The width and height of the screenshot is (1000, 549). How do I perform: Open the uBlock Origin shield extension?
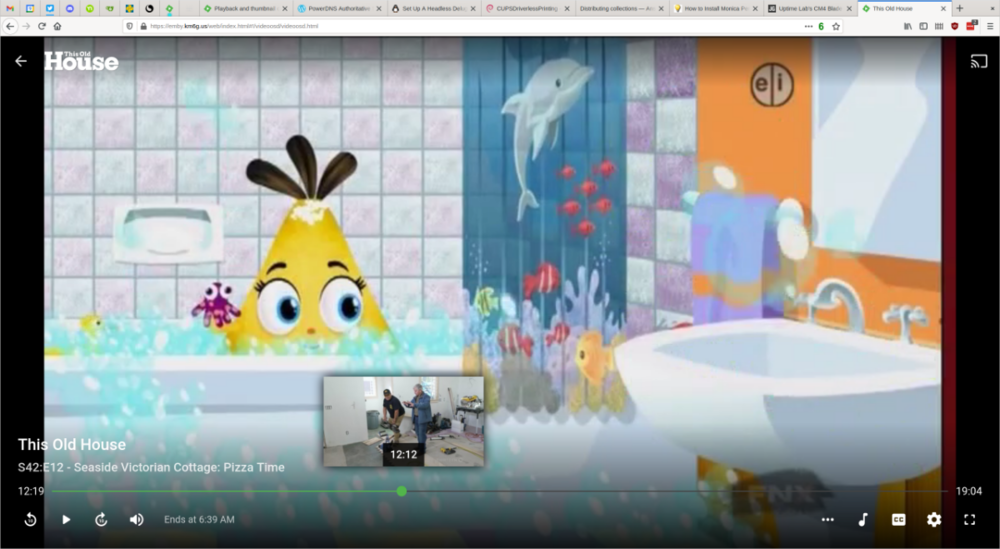pyautogui.click(x=955, y=26)
